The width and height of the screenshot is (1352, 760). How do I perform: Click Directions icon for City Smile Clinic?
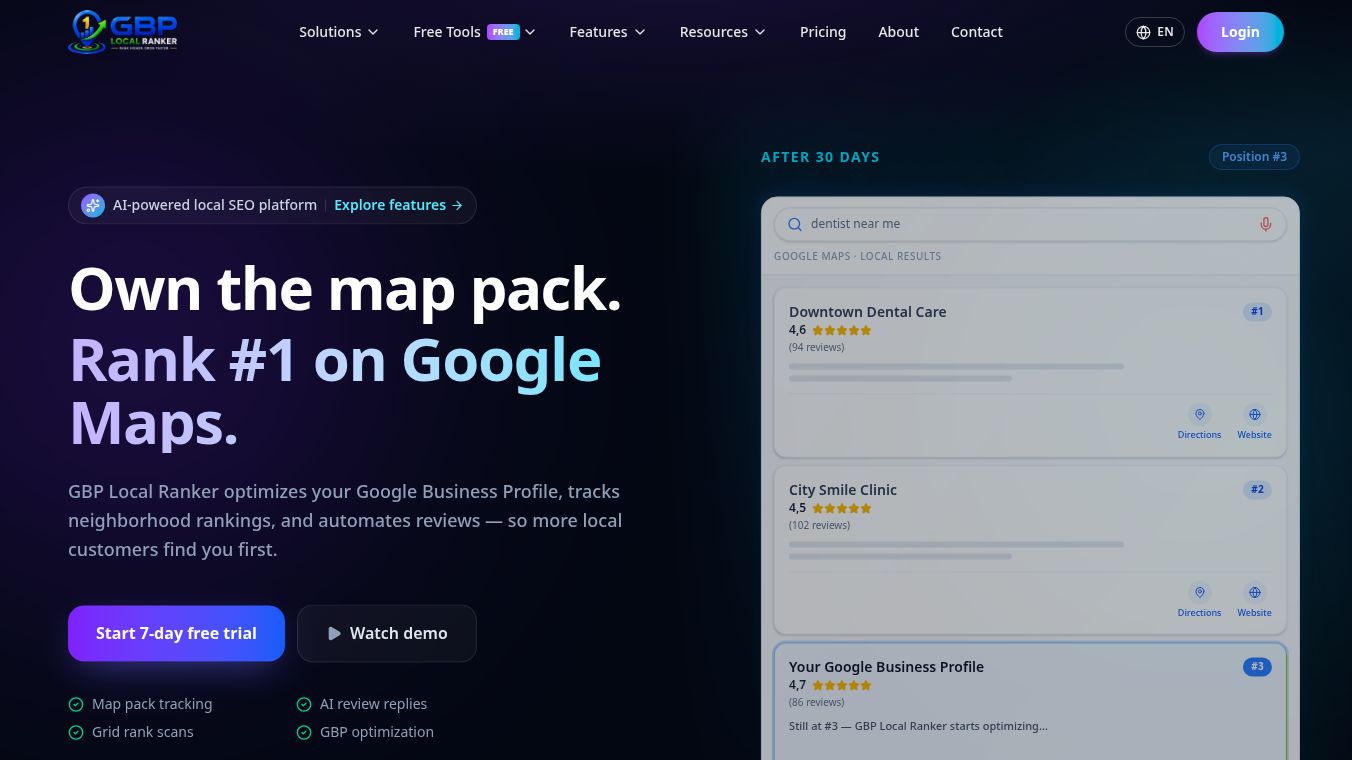click(x=1199, y=592)
